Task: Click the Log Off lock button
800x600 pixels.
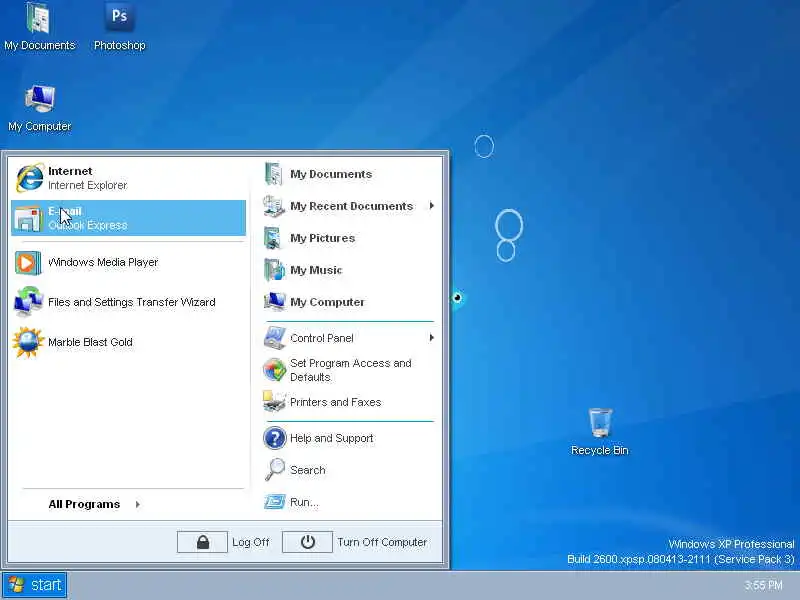Action: point(203,542)
